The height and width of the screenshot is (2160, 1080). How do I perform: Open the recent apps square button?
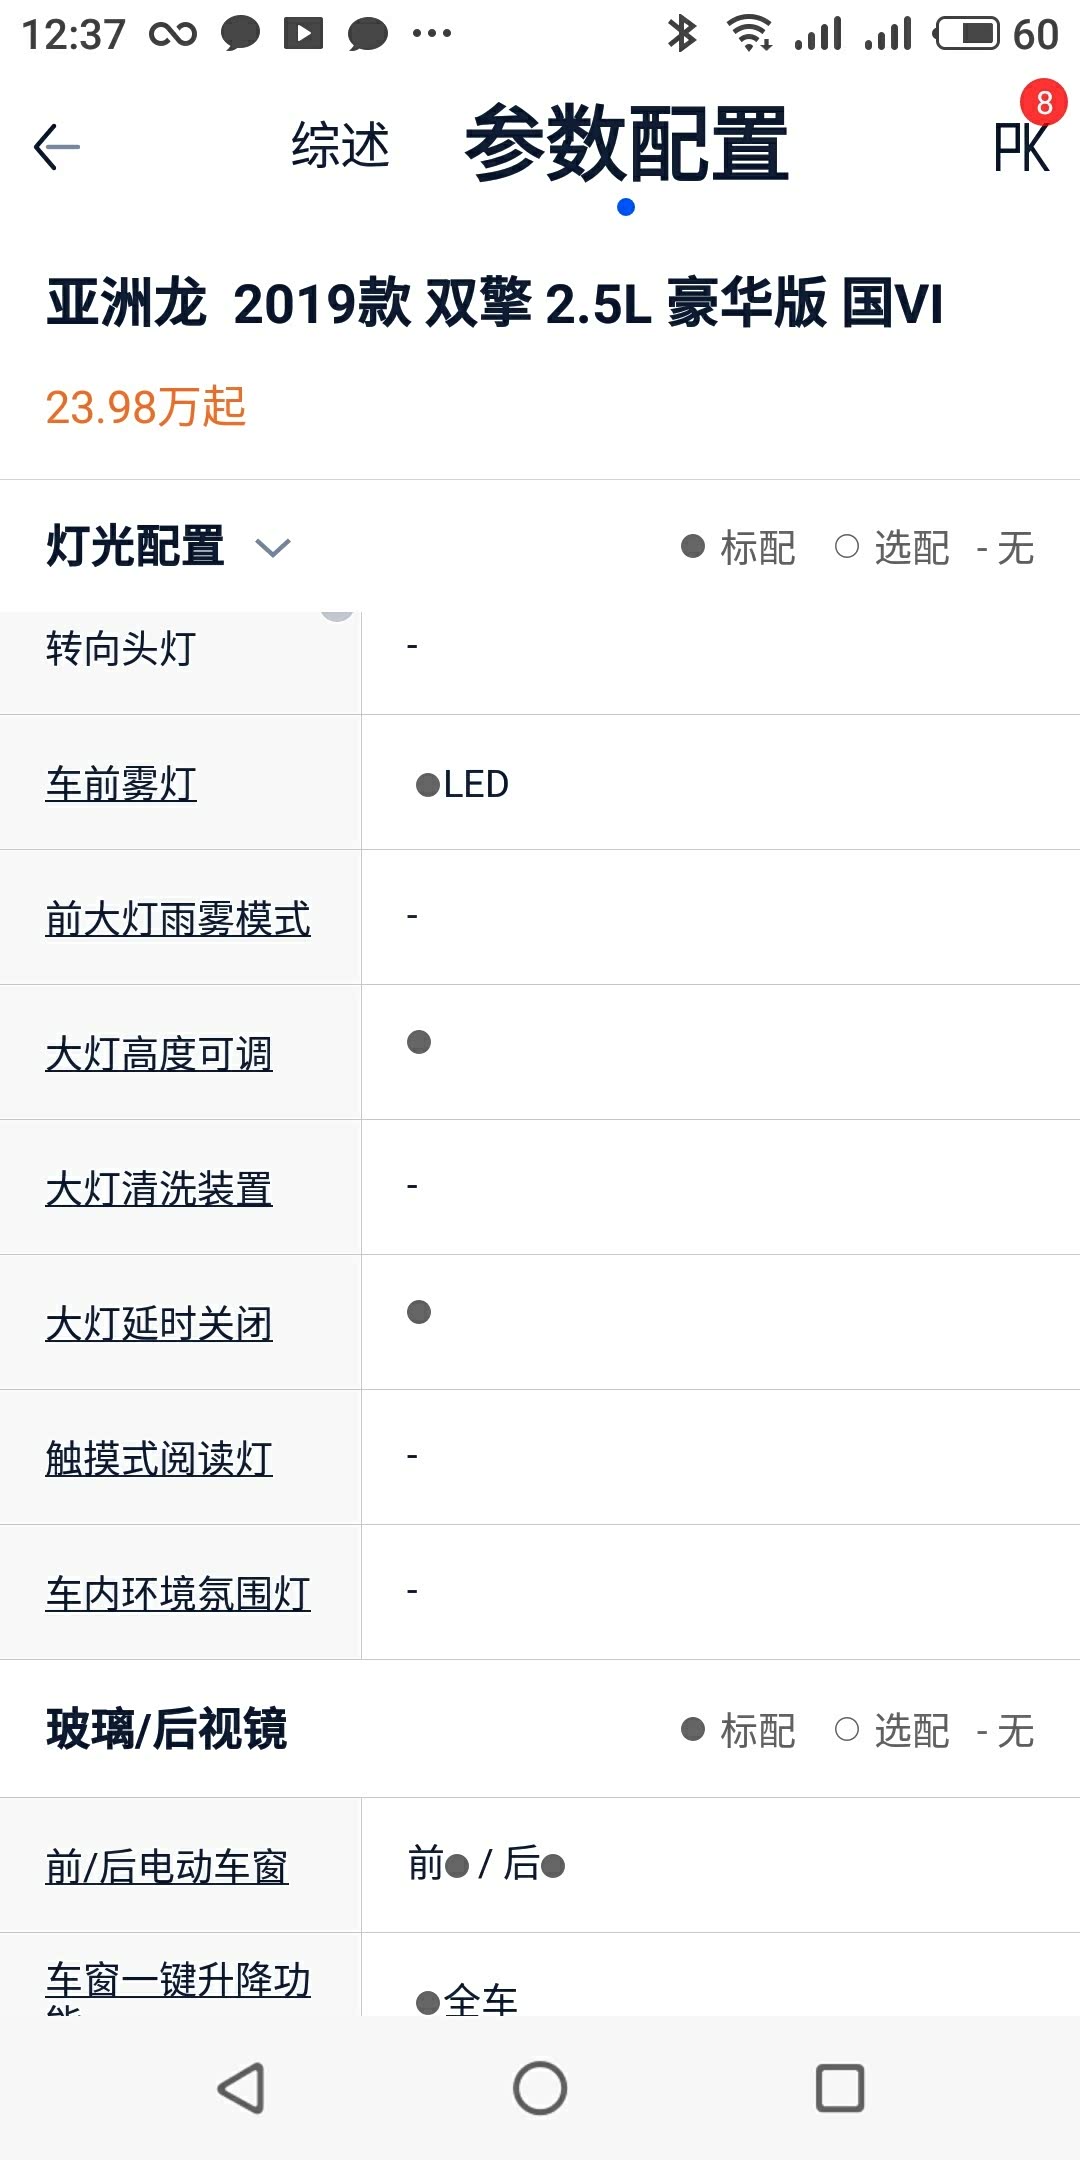tap(840, 2088)
